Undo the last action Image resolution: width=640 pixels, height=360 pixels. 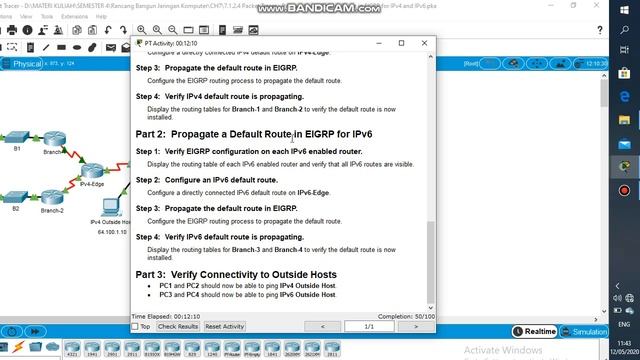tap(108, 30)
